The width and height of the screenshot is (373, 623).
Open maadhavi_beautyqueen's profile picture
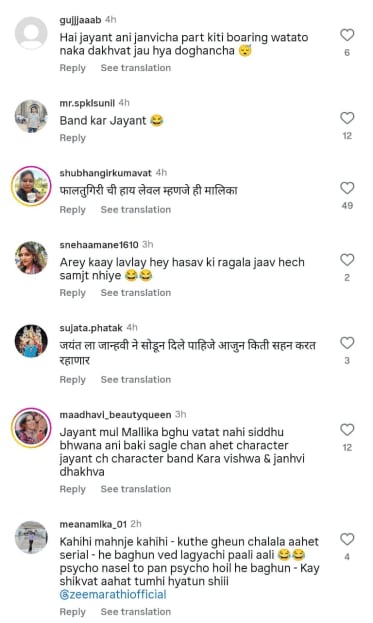31,428
